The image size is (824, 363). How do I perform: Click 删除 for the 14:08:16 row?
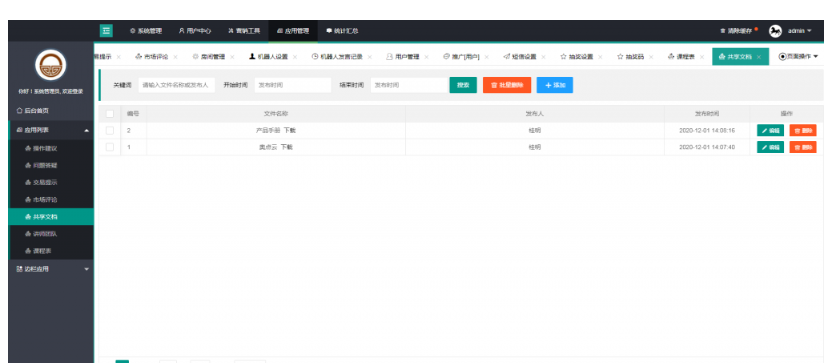pos(803,130)
